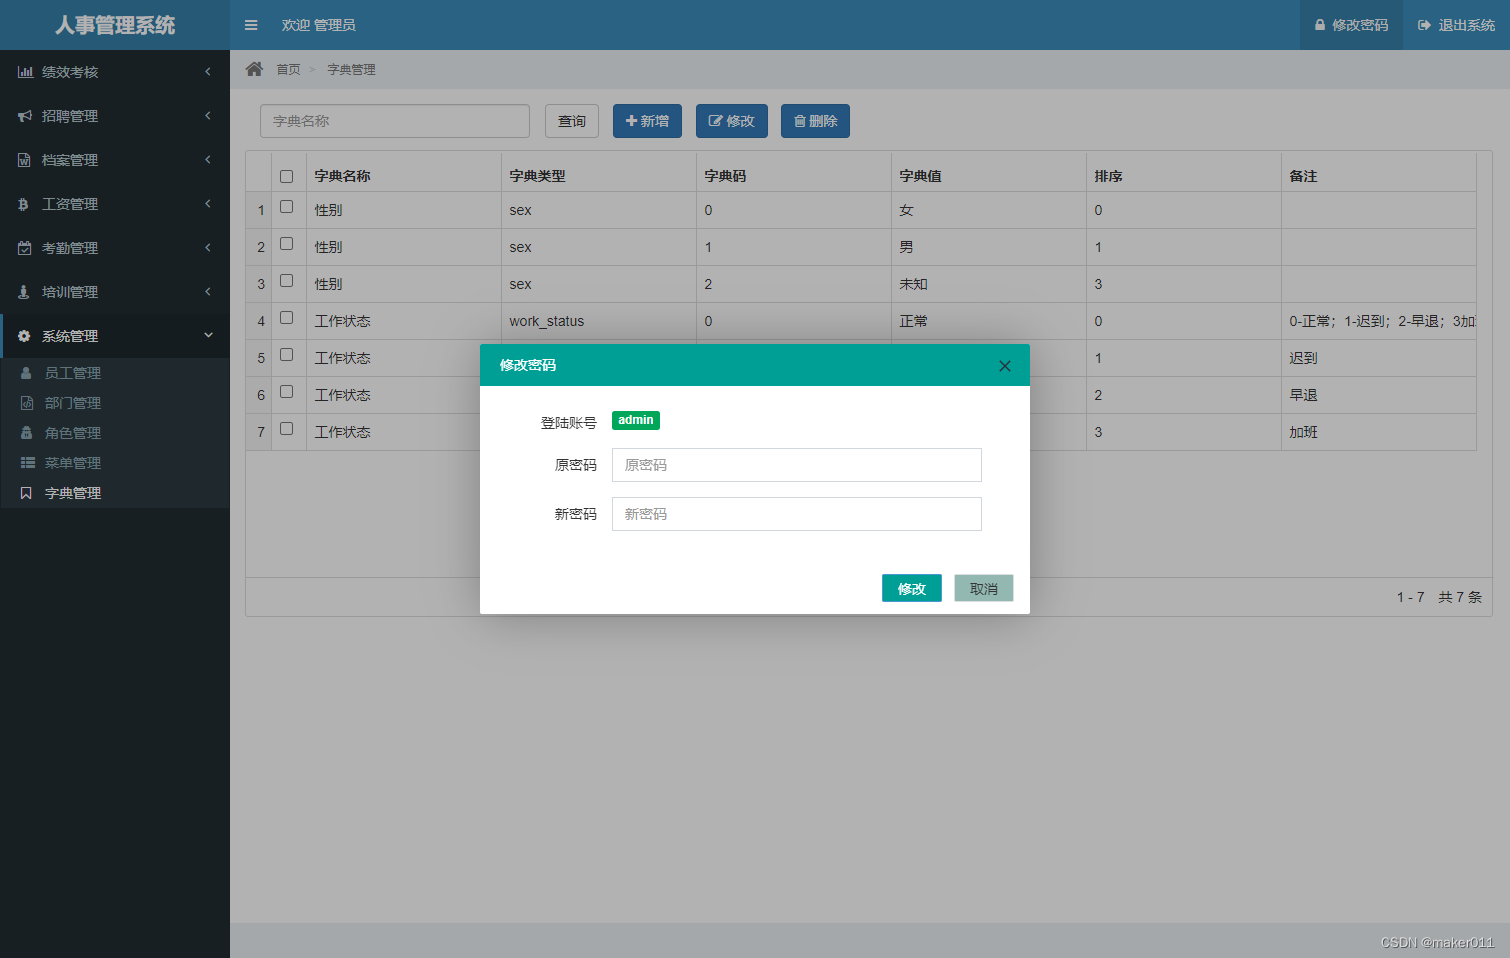
Task: Click the 首页 breadcrumb link
Action: tap(288, 69)
